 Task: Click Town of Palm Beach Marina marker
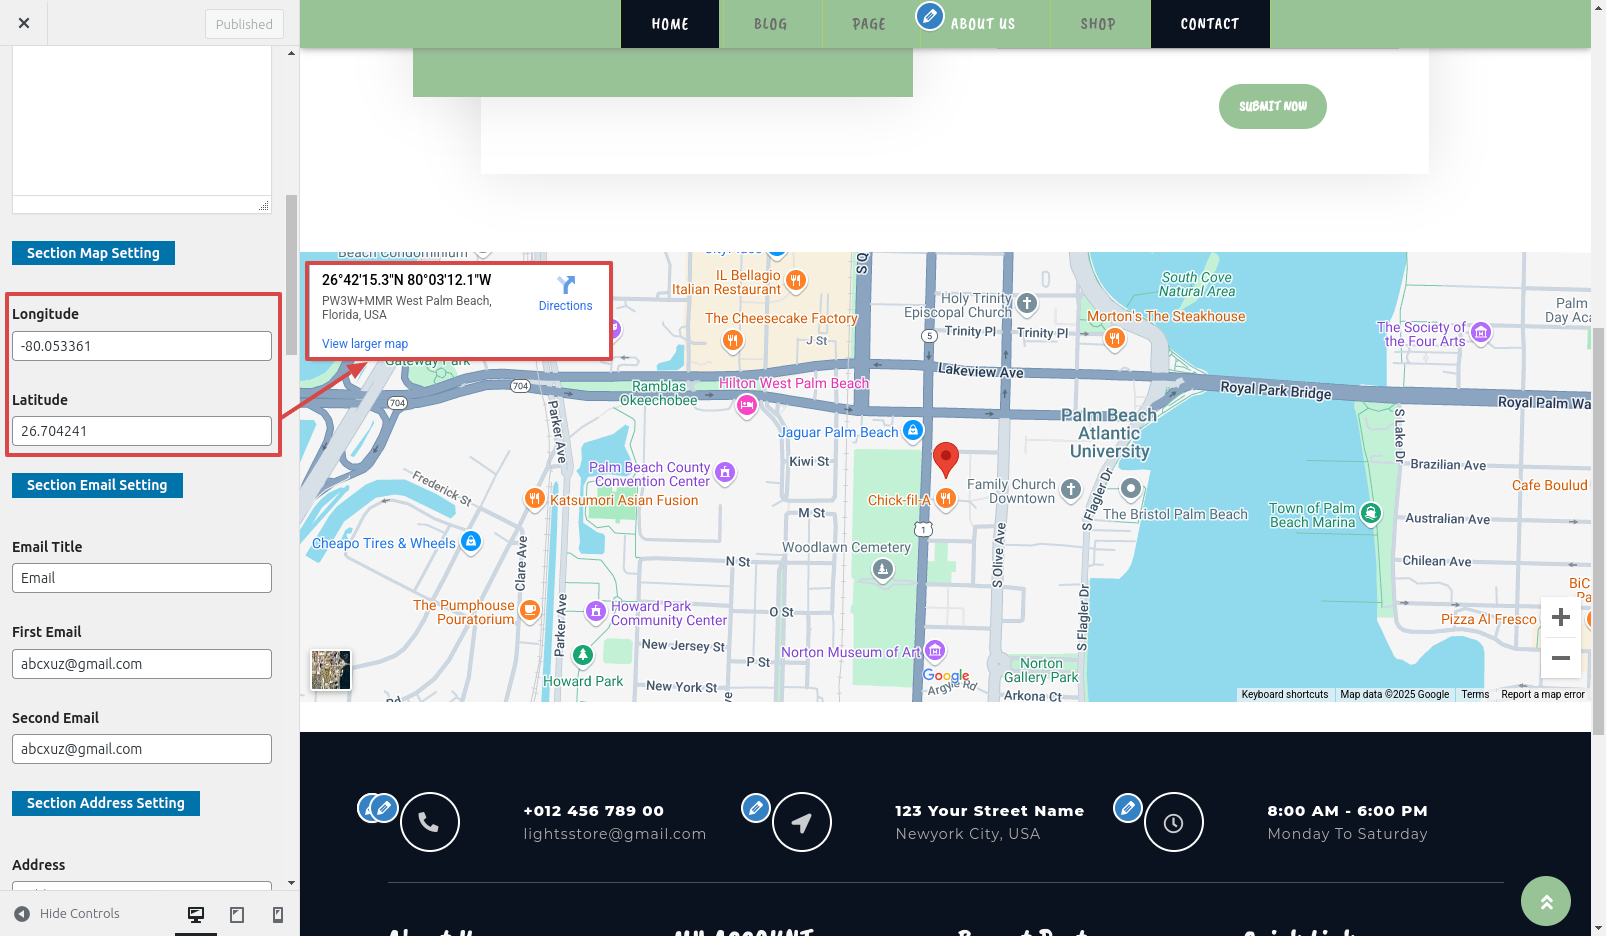[1371, 513]
